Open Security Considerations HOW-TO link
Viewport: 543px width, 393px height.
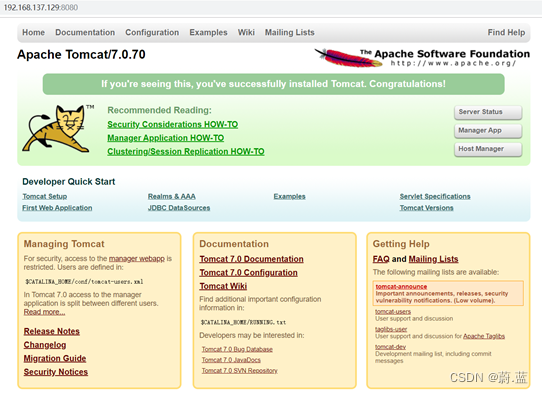click(172, 124)
